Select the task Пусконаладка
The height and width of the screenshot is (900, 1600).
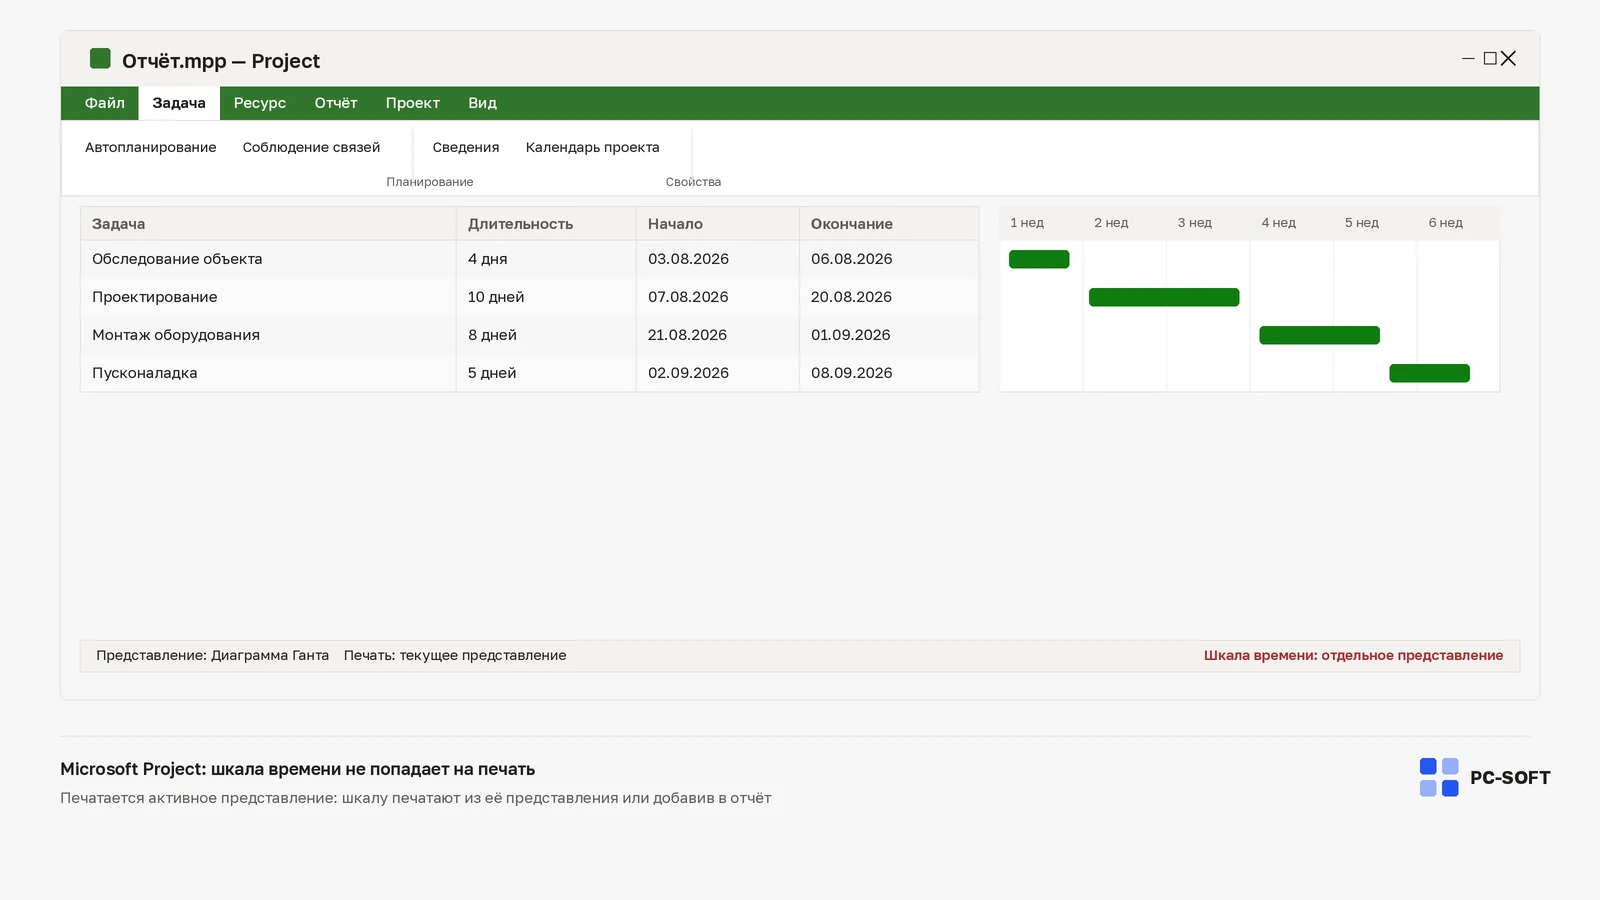tap(145, 373)
